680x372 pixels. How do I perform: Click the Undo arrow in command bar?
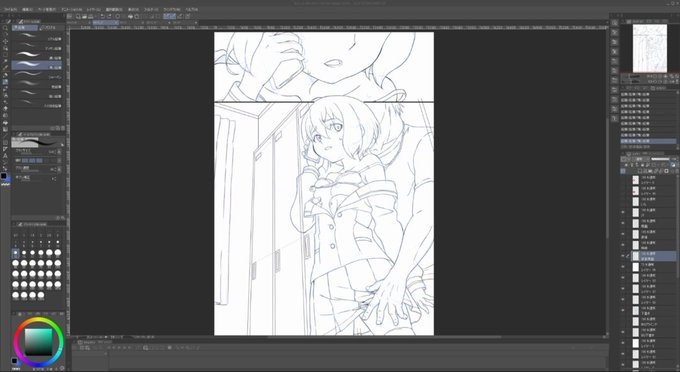102,16
